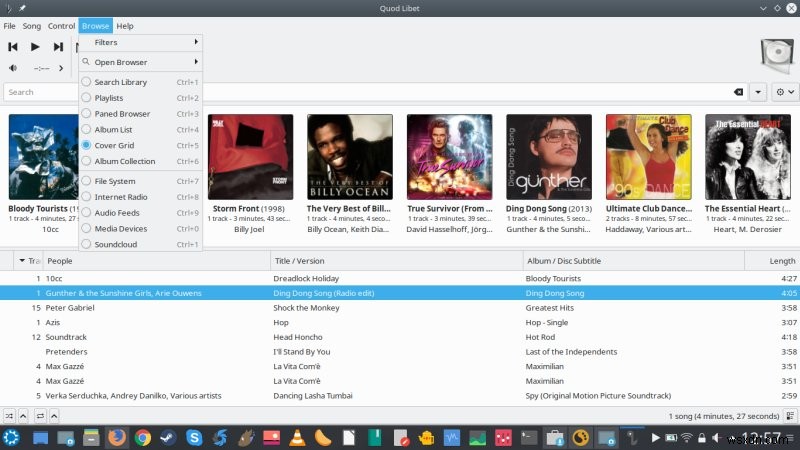Skip to the next track
The width and height of the screenshot is (800, 450).
pyautogui.click(x=58, y=47)
